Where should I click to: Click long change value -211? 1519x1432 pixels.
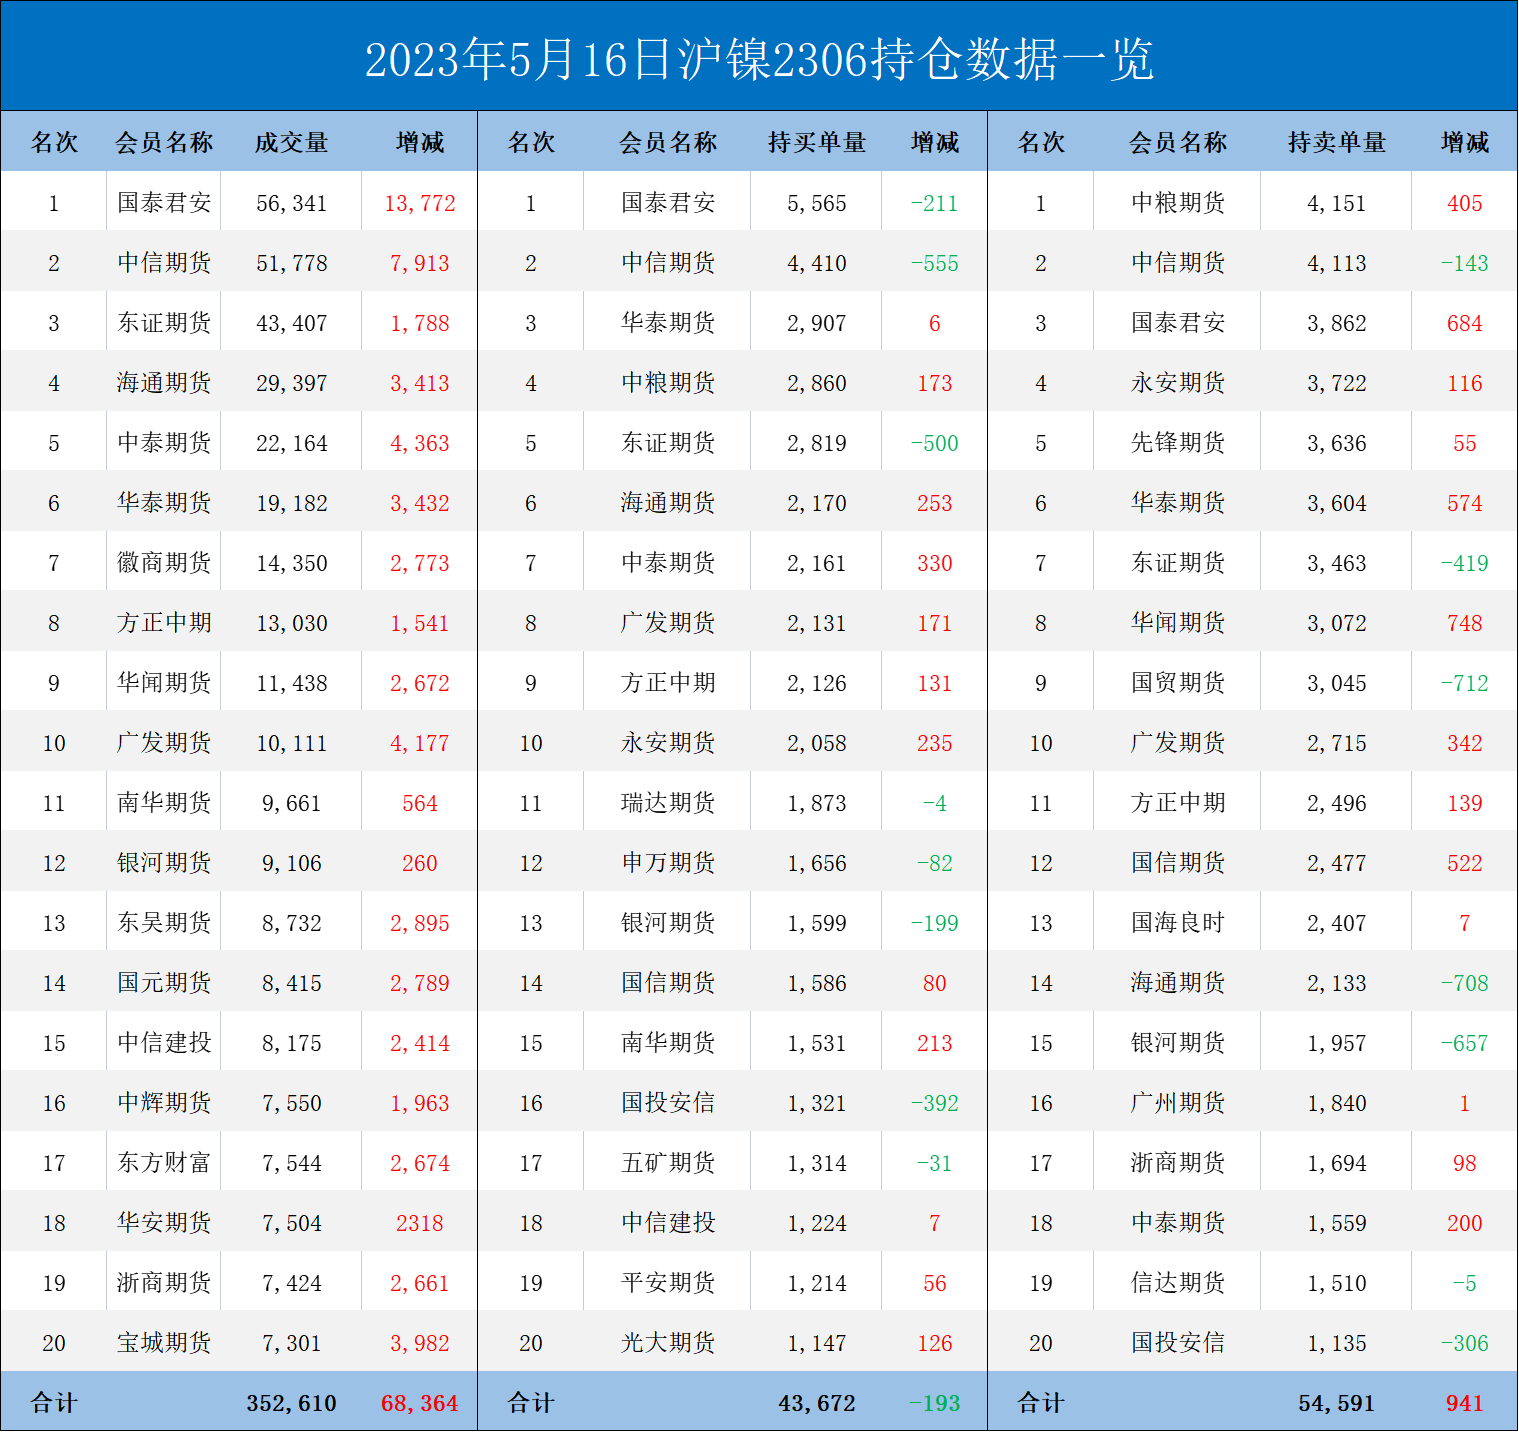click(x=935, y=203)
